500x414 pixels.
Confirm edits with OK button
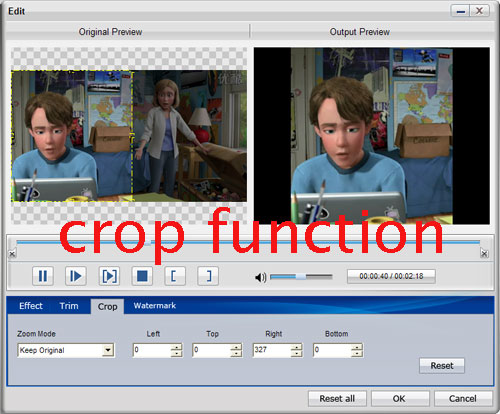[x=399, y=398]
